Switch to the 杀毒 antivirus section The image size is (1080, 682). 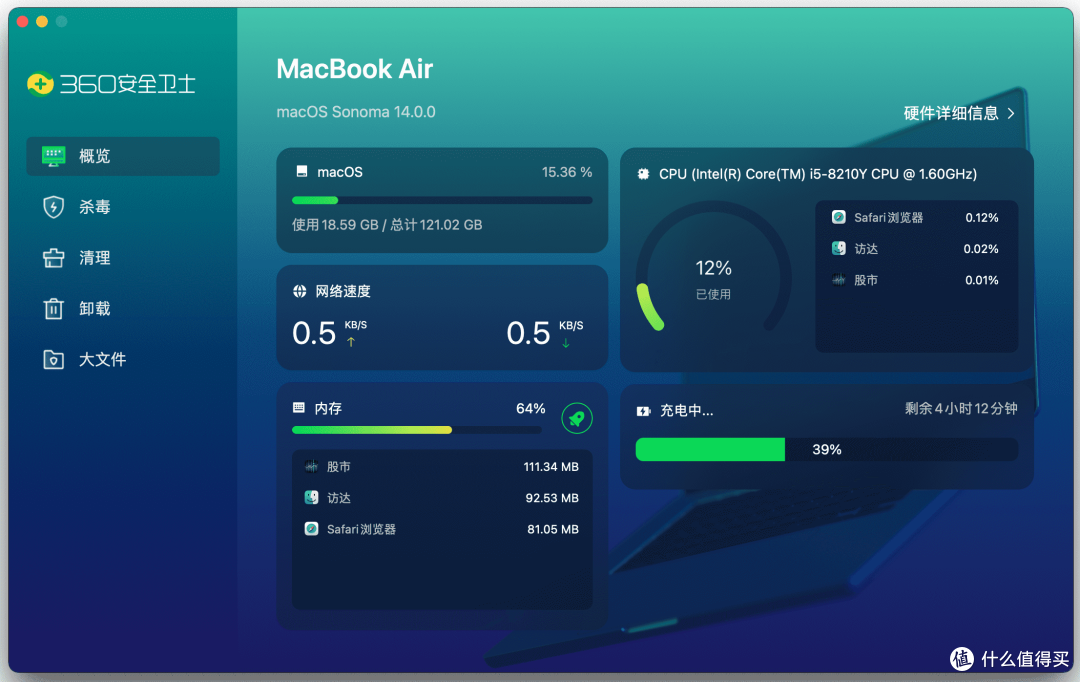coord(123,207)
